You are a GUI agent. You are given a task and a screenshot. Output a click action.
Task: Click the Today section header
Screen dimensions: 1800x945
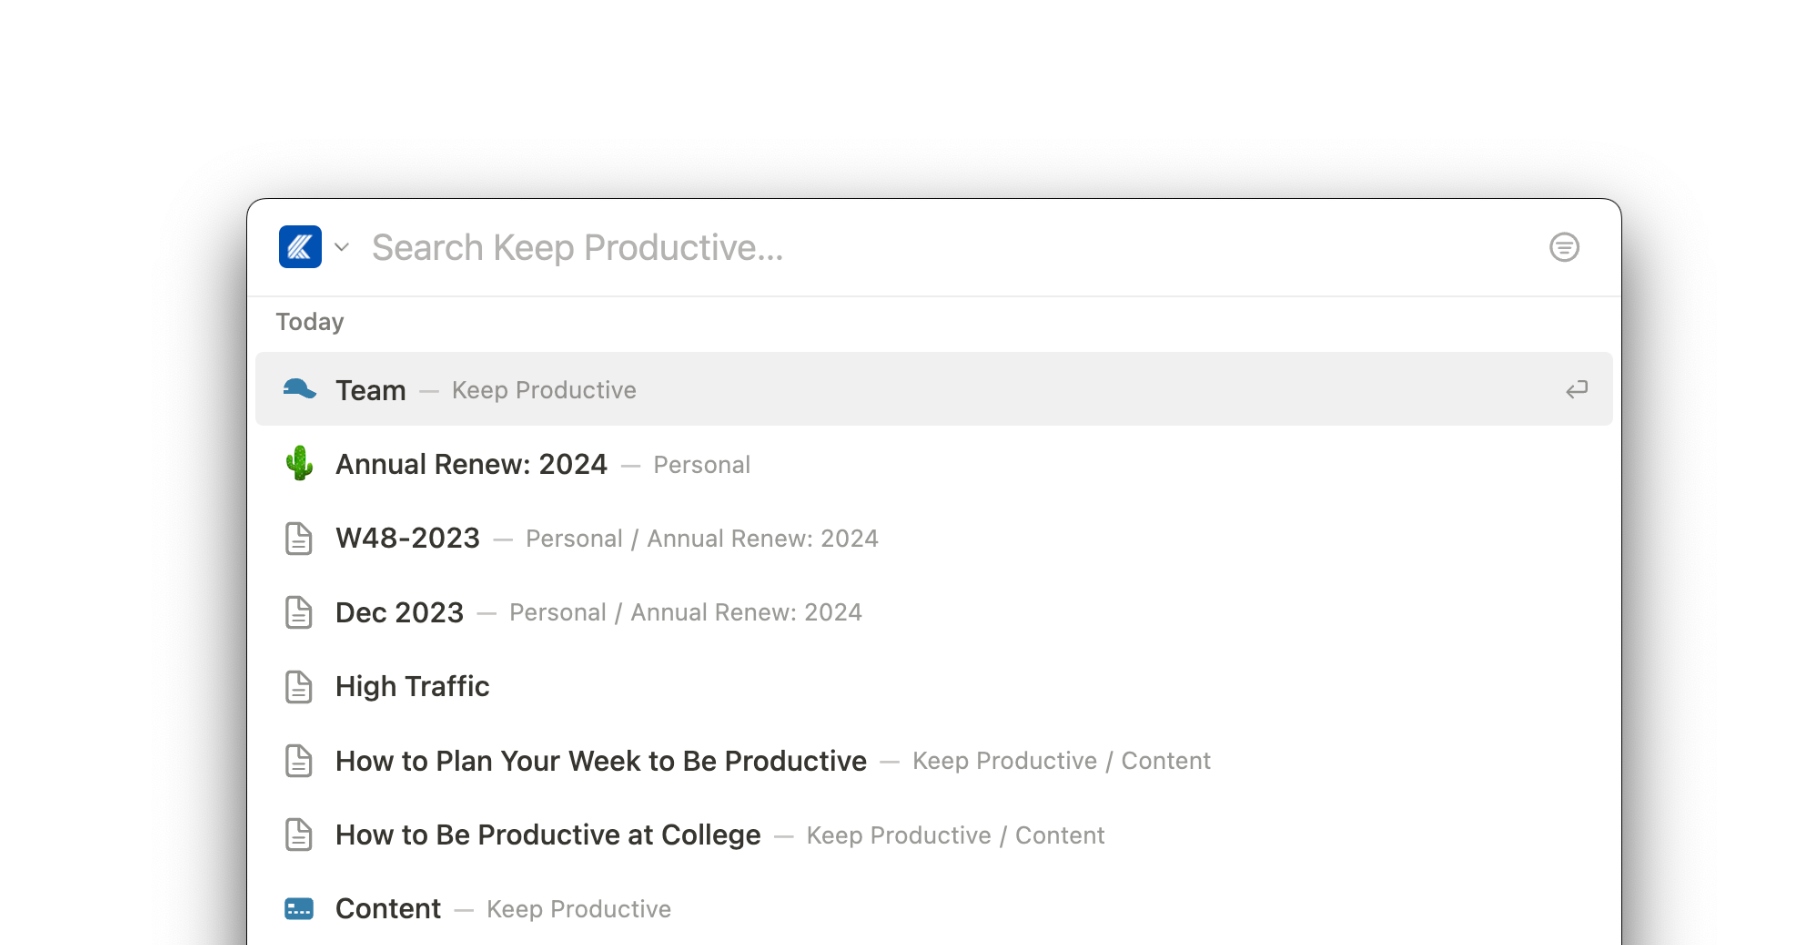pos(309,321)
